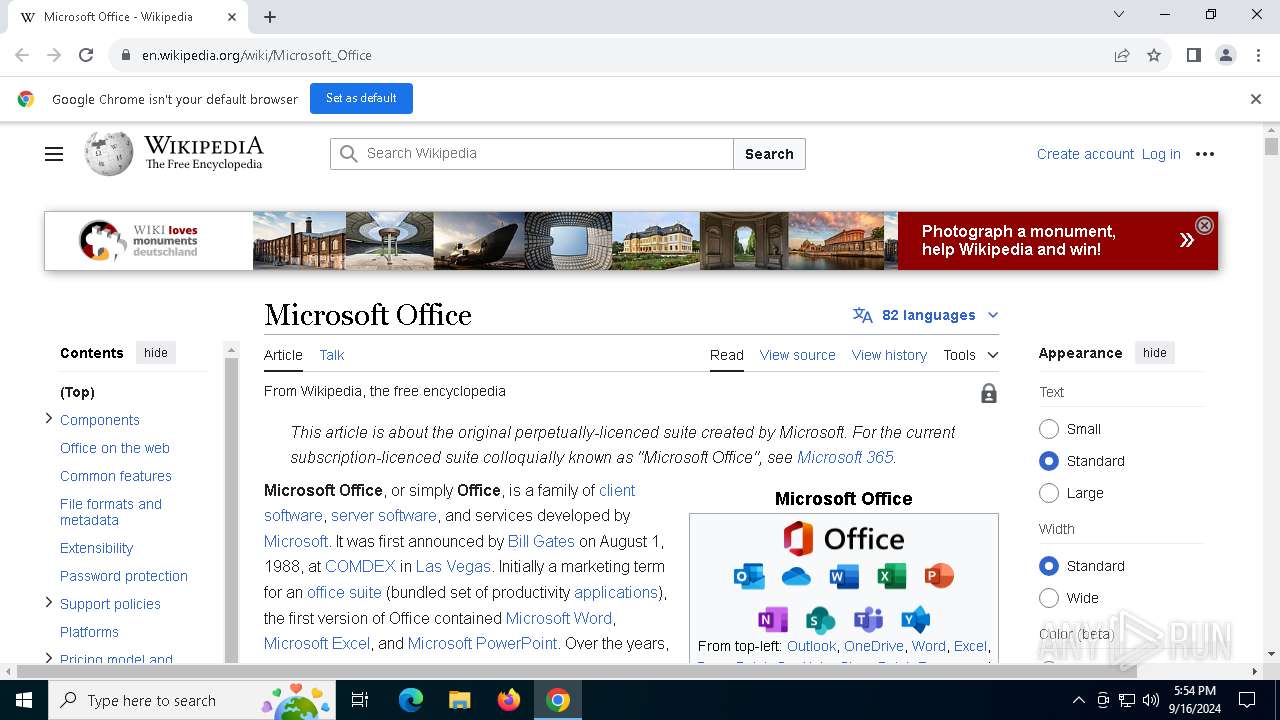The image size is (1280, 720).
Task: Open Task View on taskbar
Action: point(360,700)
